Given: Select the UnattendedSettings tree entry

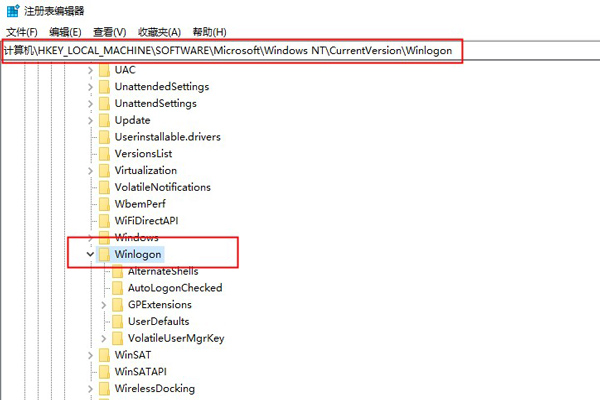Looking at the screenshot, I should (x=162, y=87).
